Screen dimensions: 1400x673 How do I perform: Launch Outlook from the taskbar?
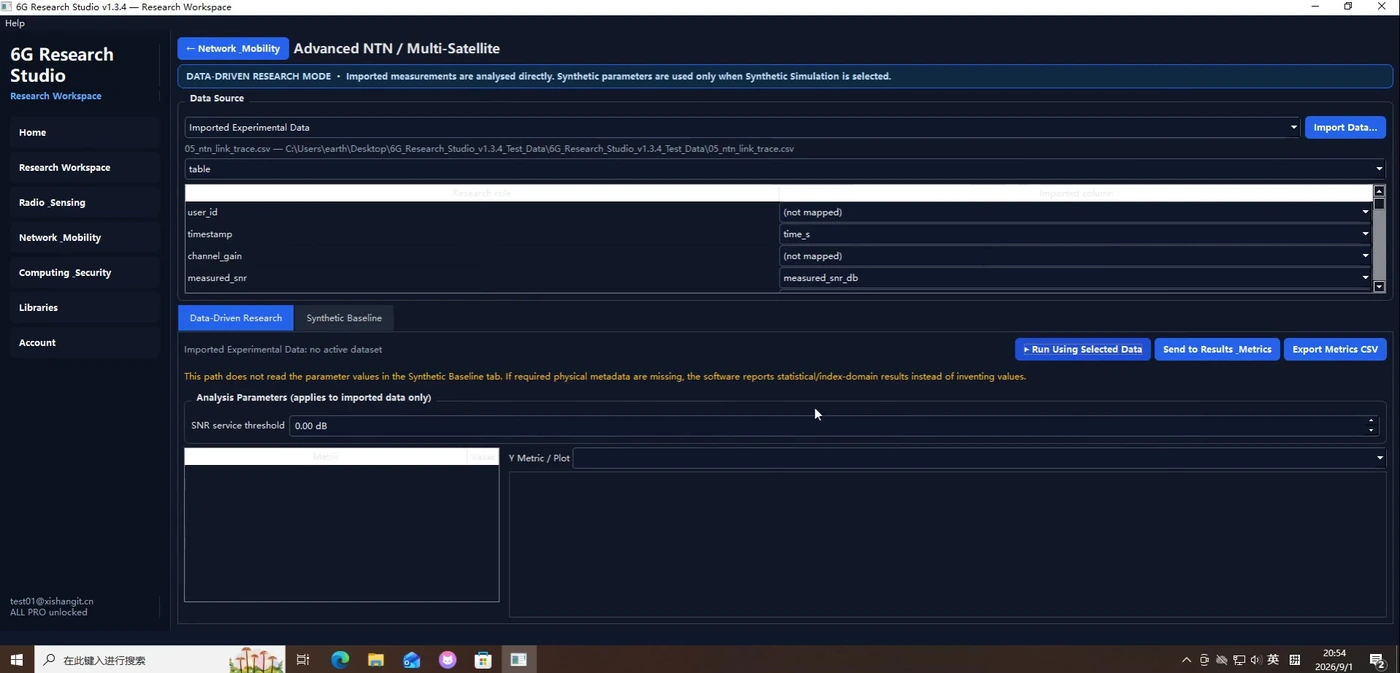[x=412, y=660]
